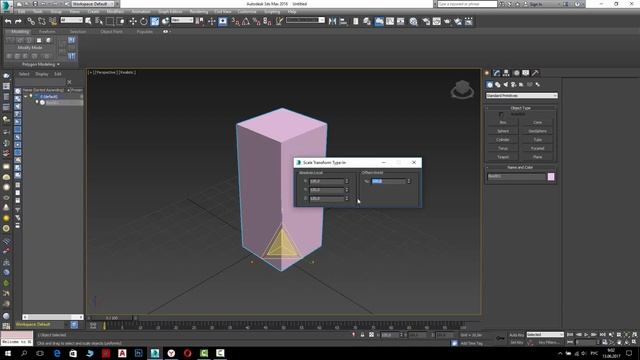Click the Redo arrow in the main toolbar
This screenshot has width=640, height=360.
click(18, 21)
